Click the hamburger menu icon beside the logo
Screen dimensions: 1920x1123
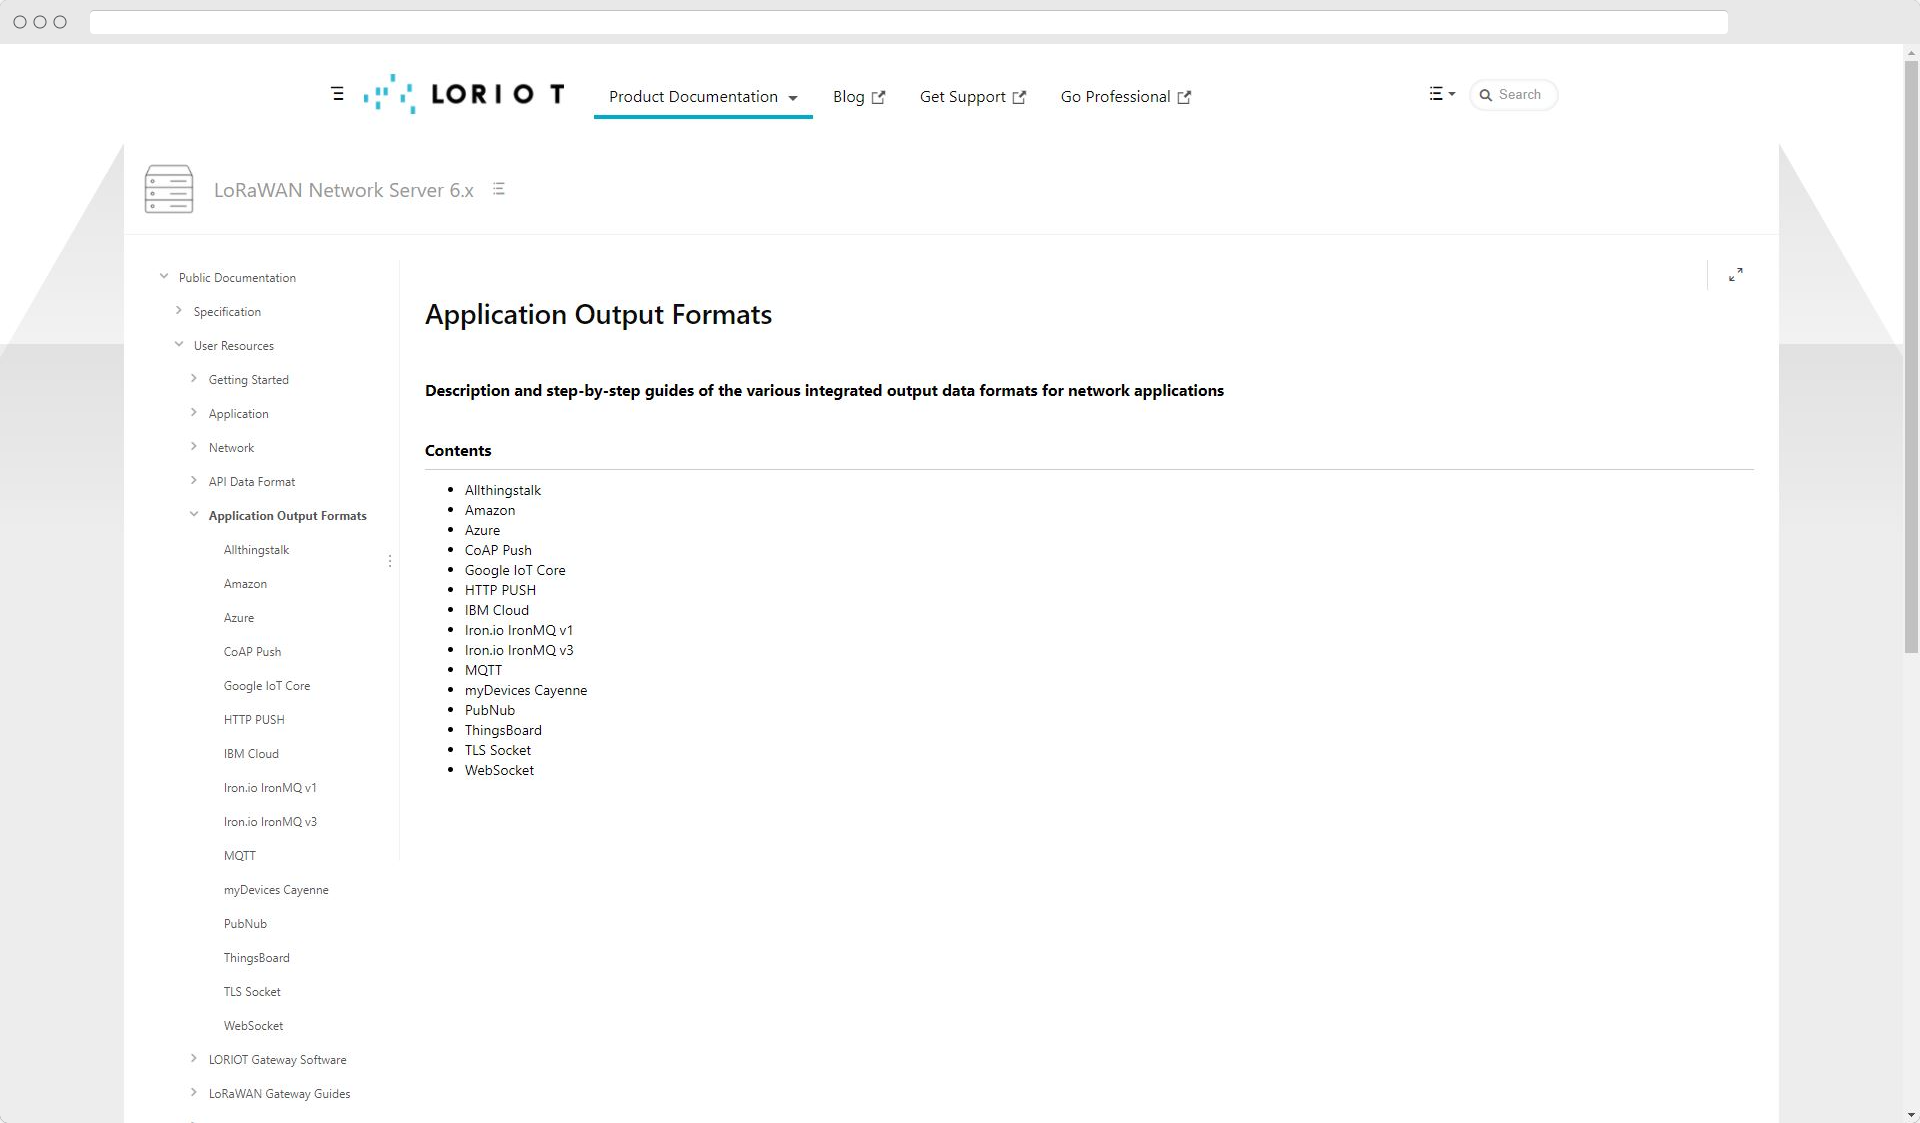point(337,94)
